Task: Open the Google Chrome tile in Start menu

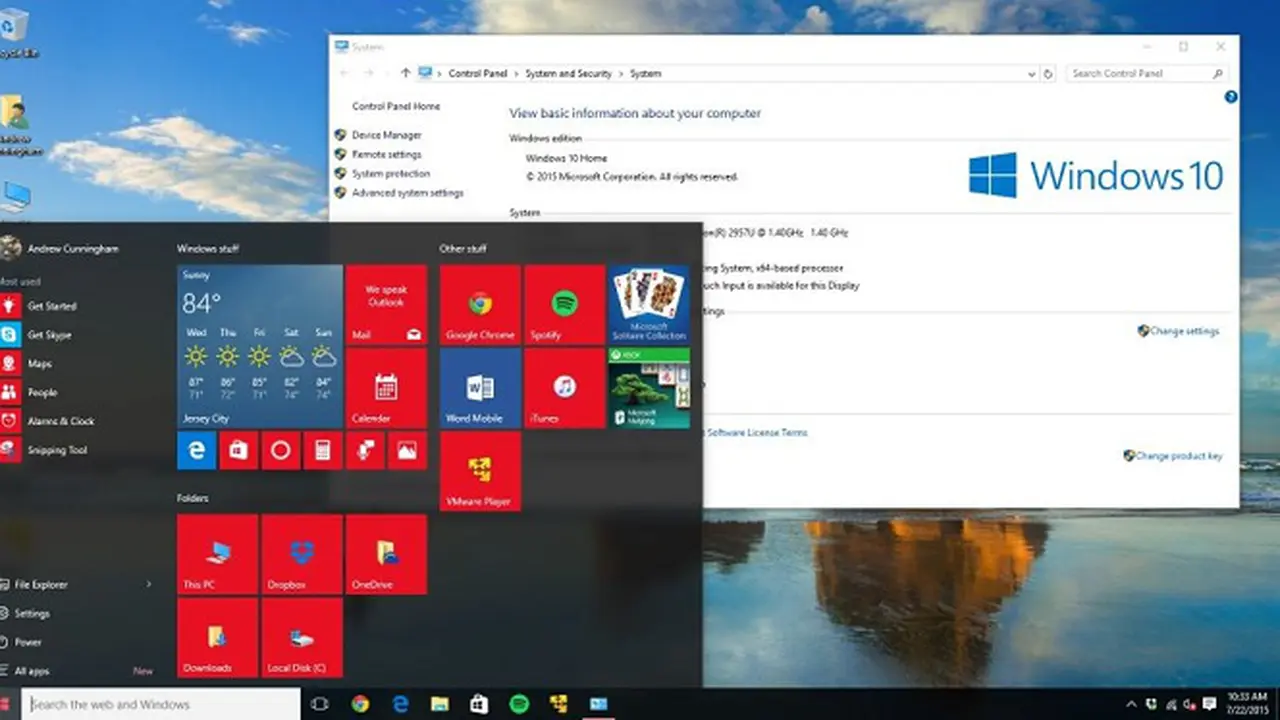Action: click(480, 304)
